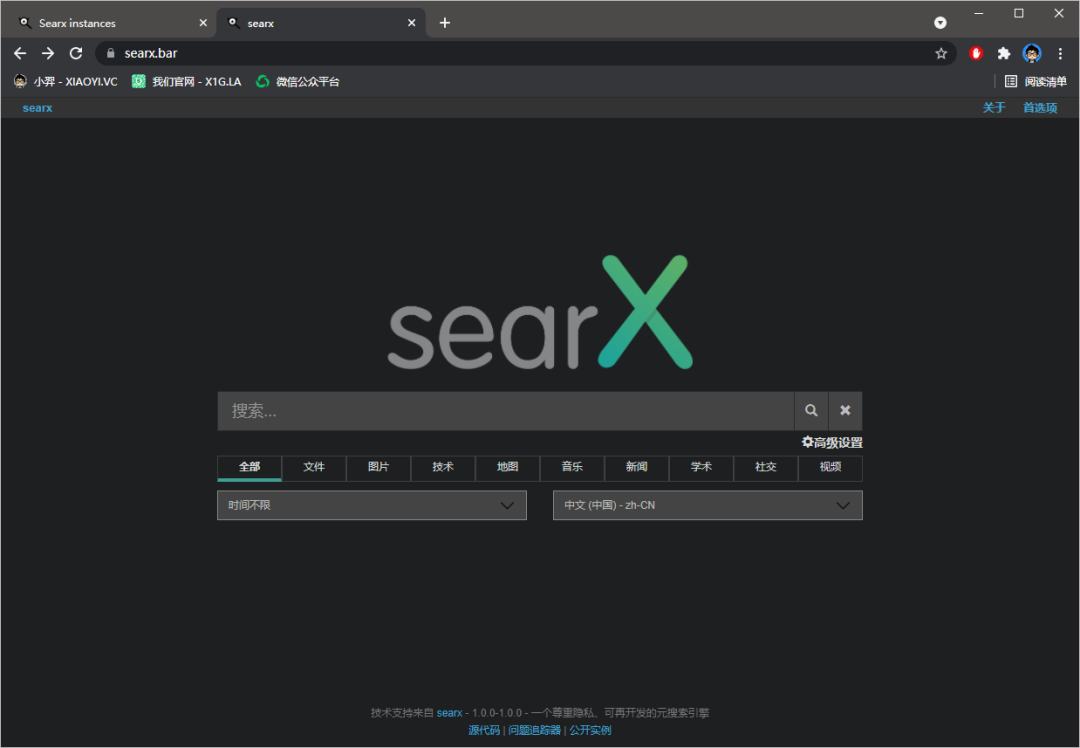Click the red adblock extension icon
The width and height of the screenshot is (1080, 748).
[x=976, y=53]
